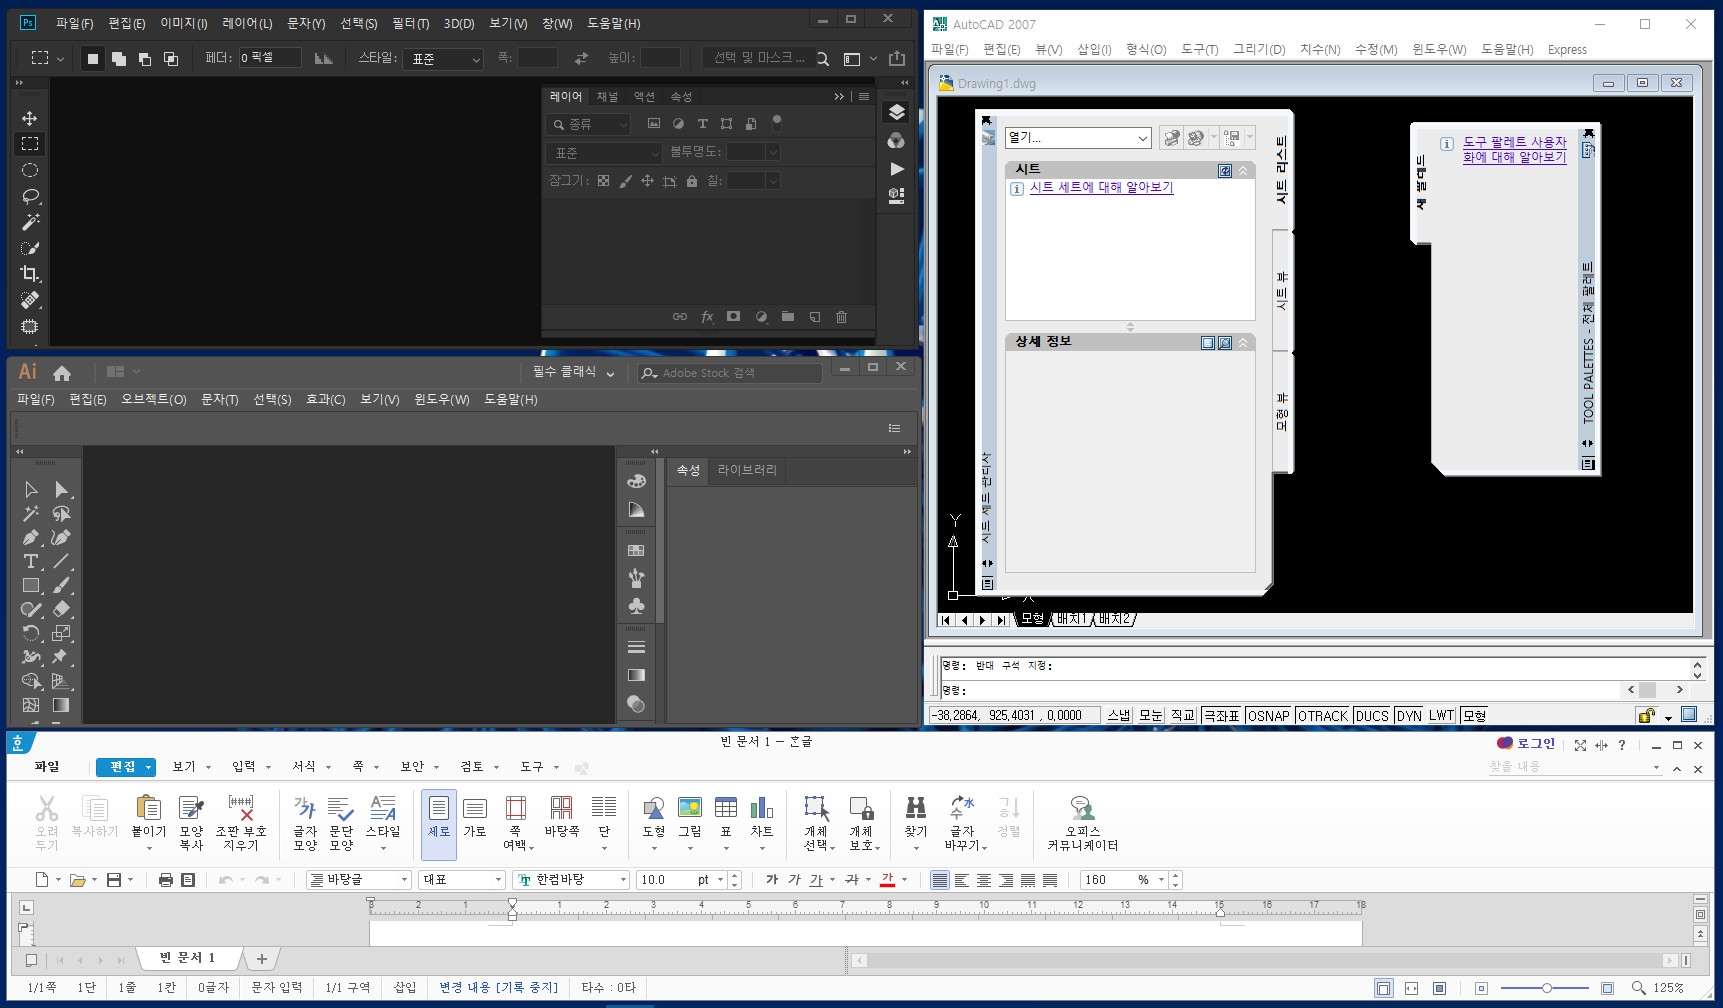1723x1008 pixels.
Task: Open 오브젝트 menu in Illustrator
Action: coord(154,399)
